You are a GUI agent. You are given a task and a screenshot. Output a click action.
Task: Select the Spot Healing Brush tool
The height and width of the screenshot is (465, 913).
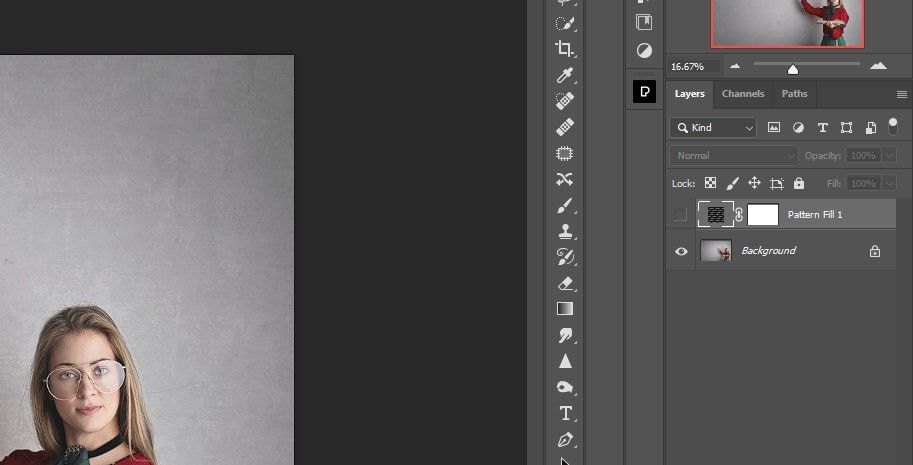tap(565, 101)
